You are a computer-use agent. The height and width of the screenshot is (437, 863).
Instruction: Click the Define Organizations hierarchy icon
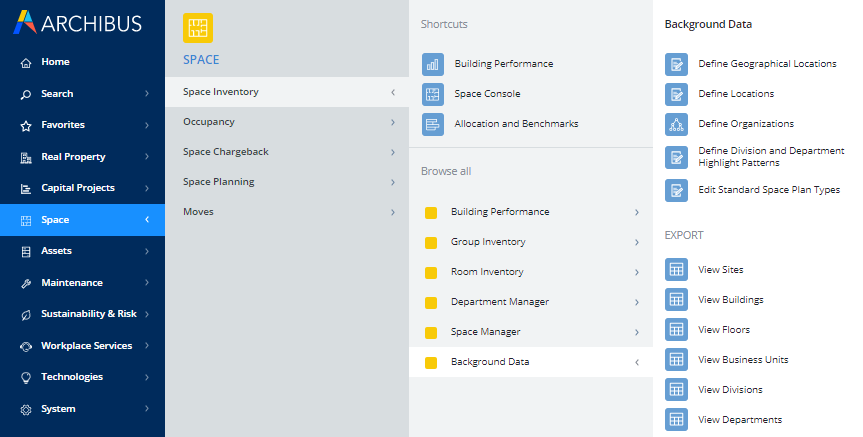pyautogui.click(x=676, y=124)
